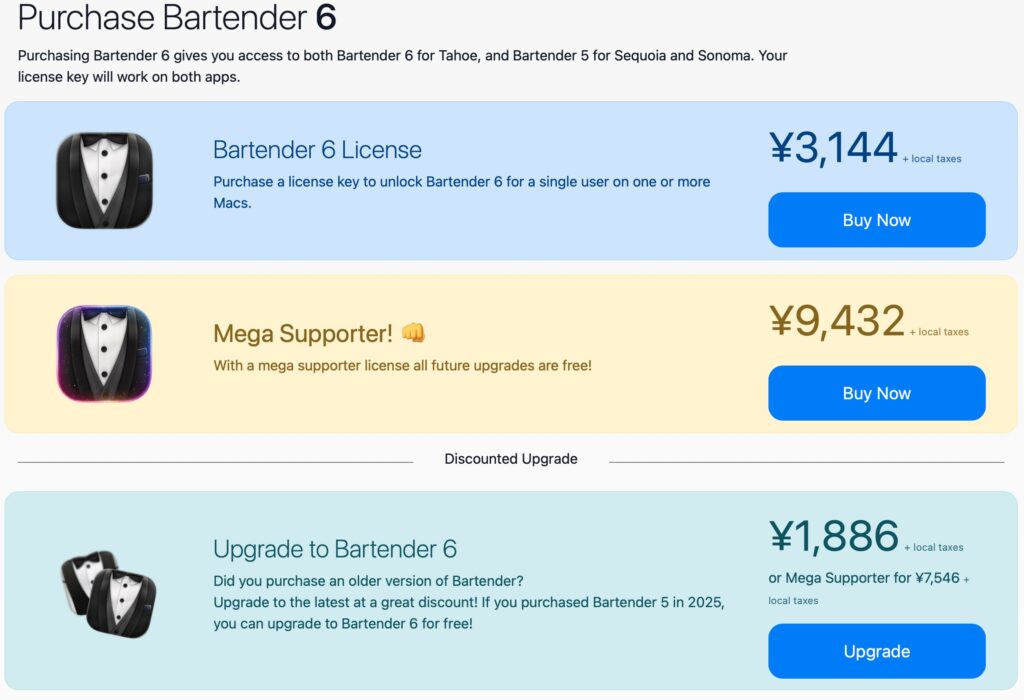1024x700 pixels.
Task: Click the 'all future upgrades are free' description
Action: pos(402,366)
